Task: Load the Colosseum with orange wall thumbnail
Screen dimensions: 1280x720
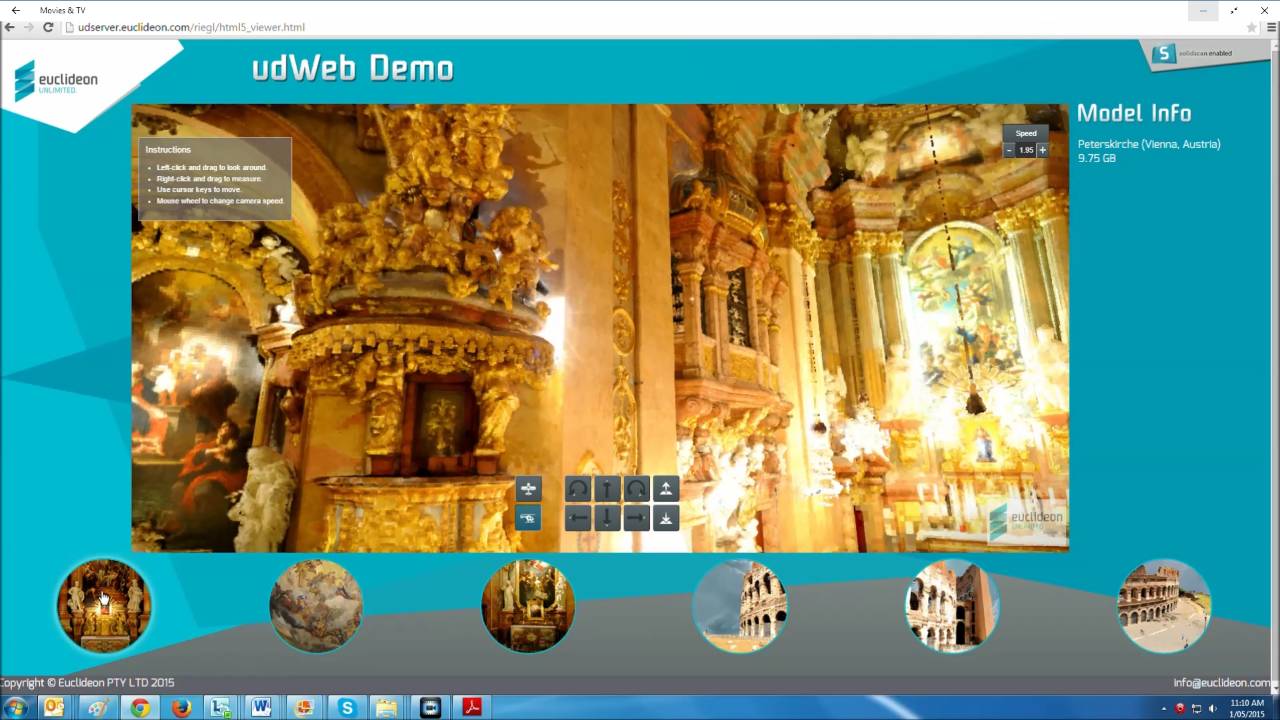Action: click(x=952, y=606)
